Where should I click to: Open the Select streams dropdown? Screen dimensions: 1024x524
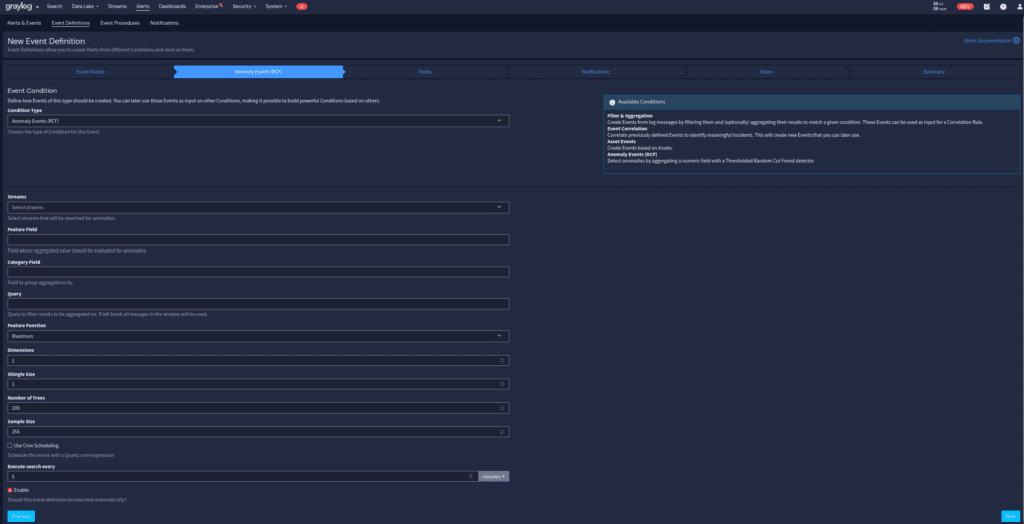pyautogui.click(x=258, y=207)
